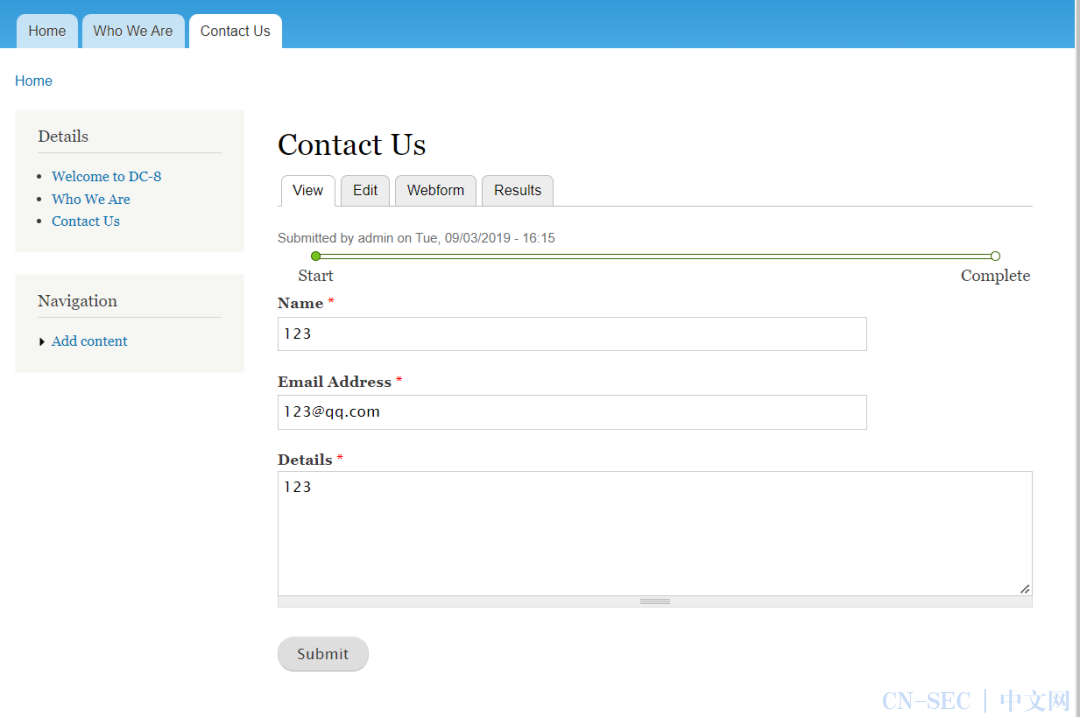Click inside the Details text area

coord(655,533)
